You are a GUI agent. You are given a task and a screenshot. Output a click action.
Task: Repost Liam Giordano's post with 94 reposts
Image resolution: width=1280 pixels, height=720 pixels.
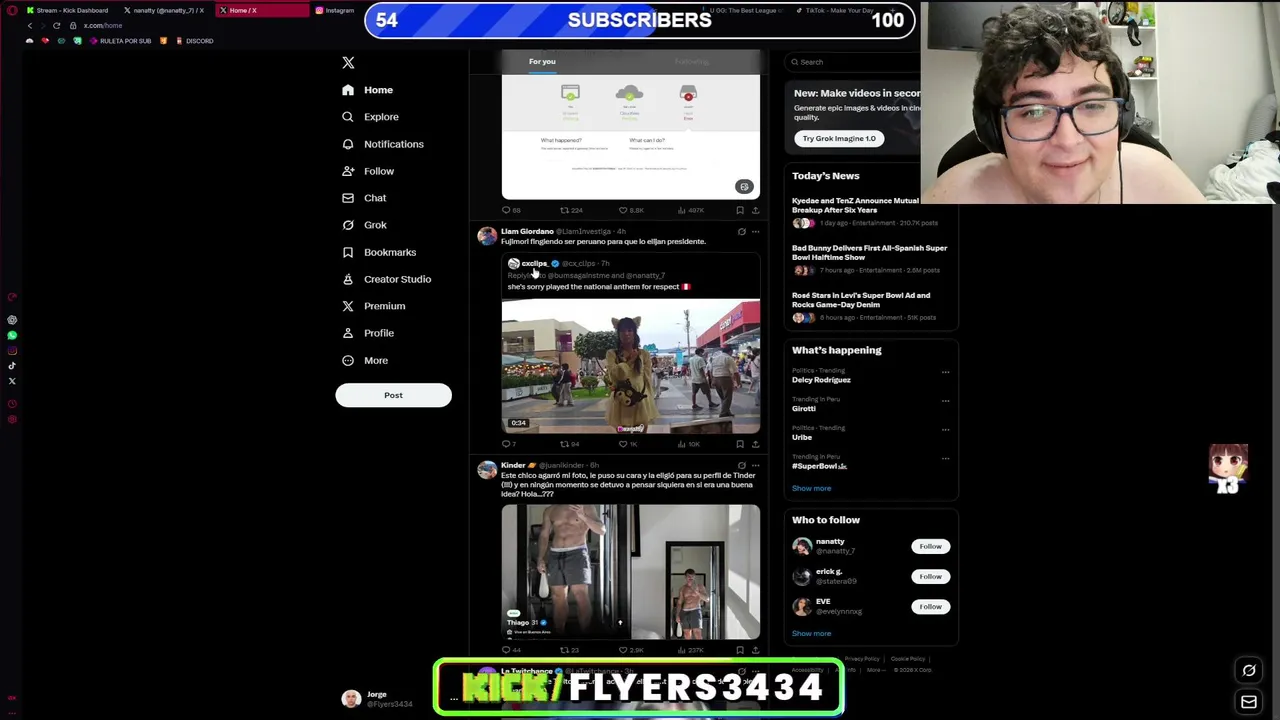(x=569, y=444)
